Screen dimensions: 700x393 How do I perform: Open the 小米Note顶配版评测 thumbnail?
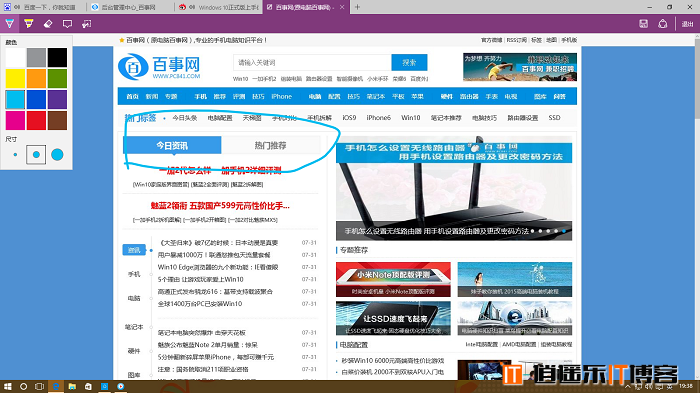point(393,280)
